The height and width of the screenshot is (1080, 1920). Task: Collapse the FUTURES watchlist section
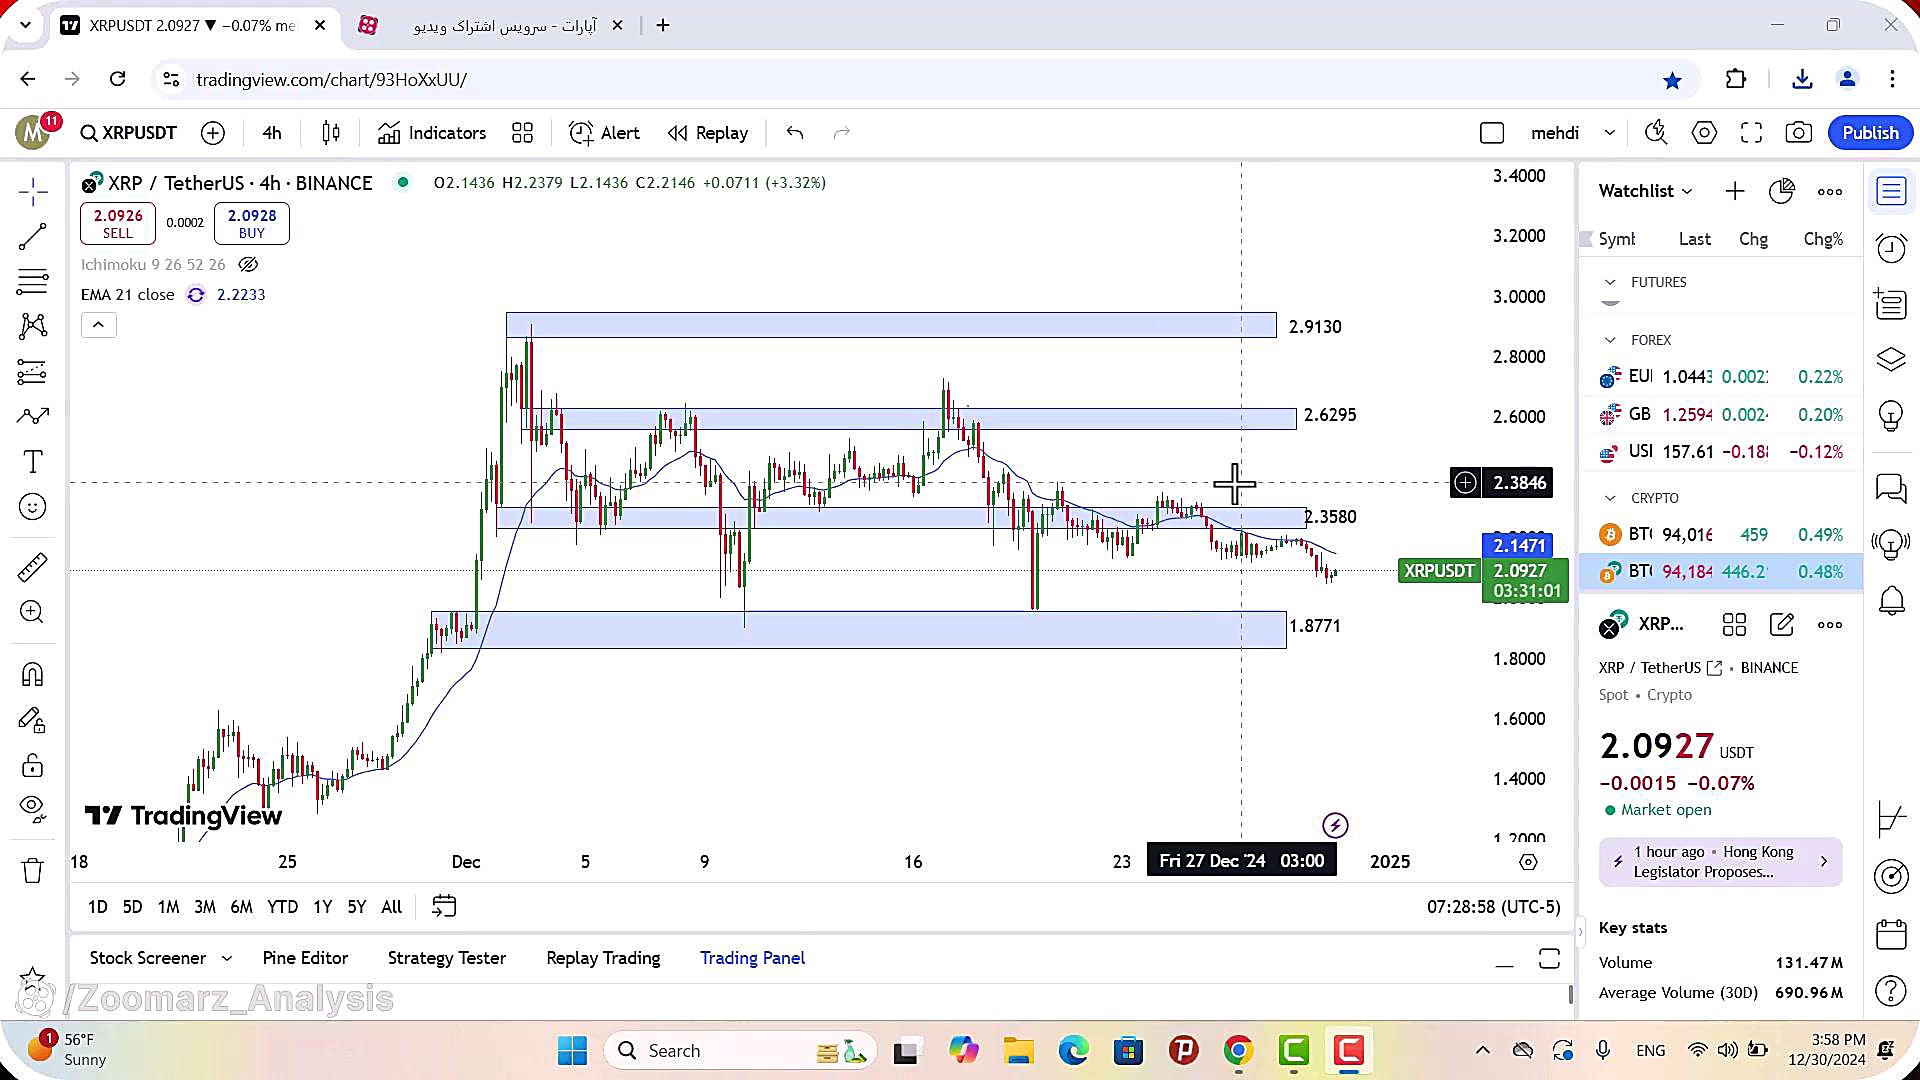1610,283
